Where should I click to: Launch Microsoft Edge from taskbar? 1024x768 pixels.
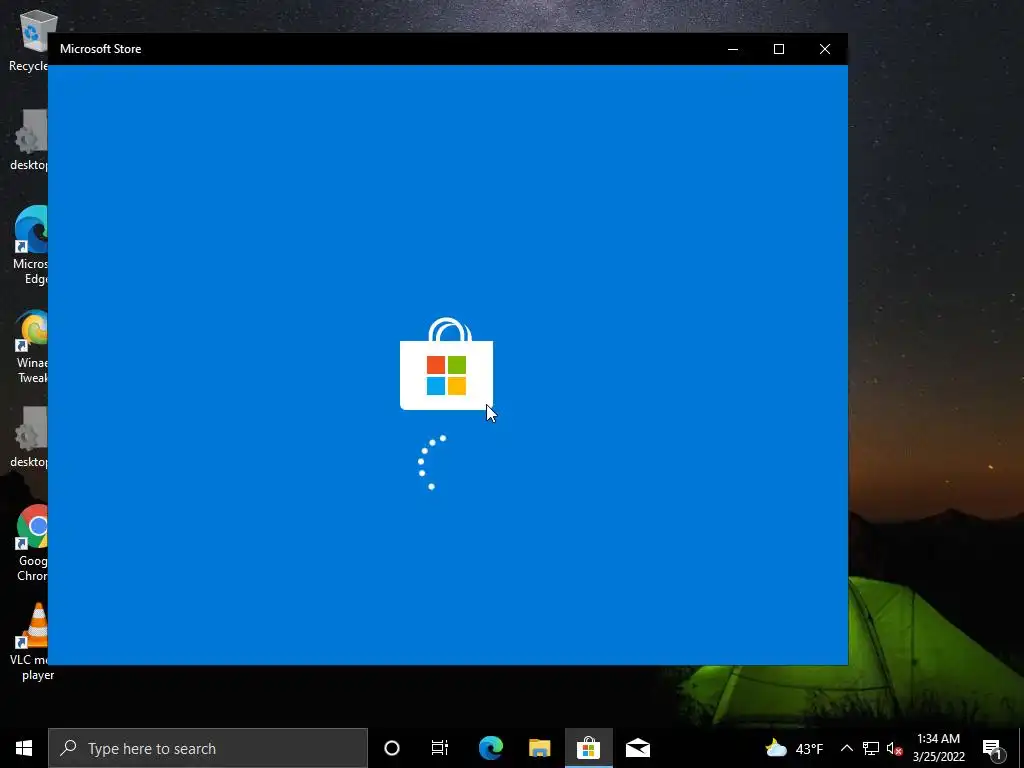(490, 748)
